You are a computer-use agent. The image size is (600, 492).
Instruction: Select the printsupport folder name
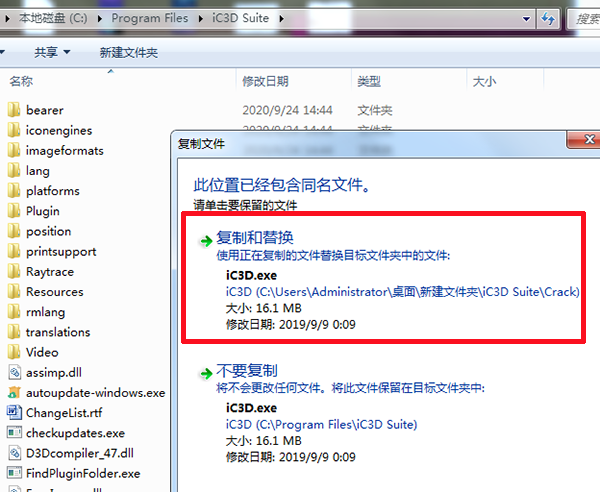click(61, 252)
